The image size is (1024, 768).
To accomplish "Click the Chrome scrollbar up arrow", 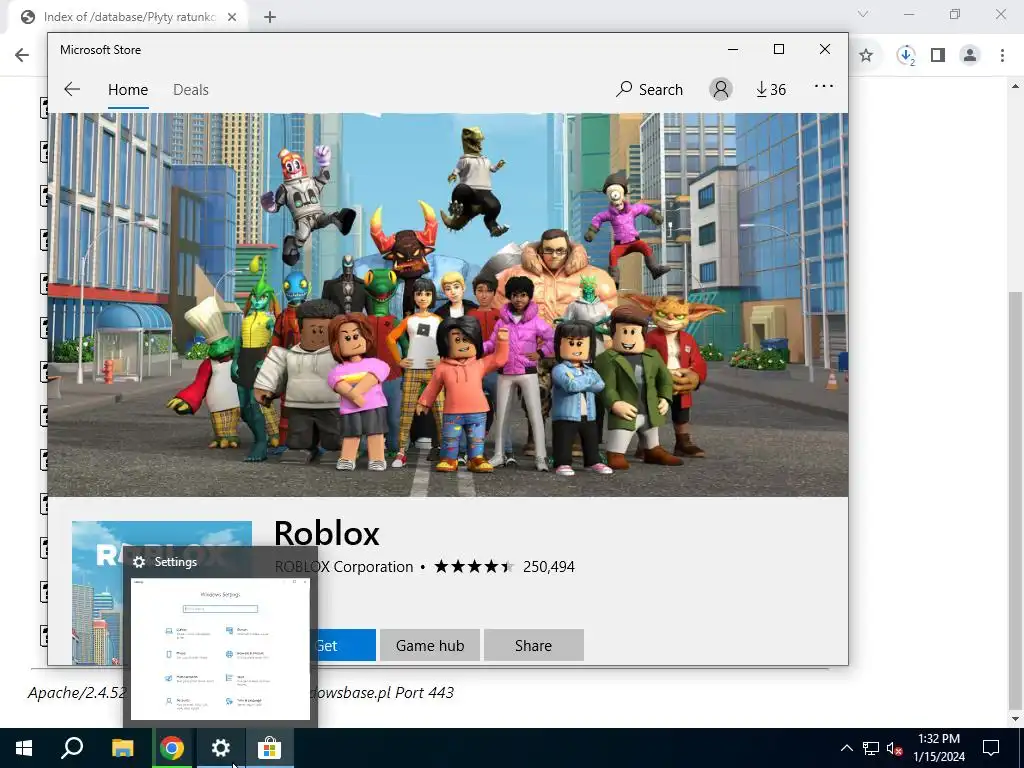I will [1014, 86].
